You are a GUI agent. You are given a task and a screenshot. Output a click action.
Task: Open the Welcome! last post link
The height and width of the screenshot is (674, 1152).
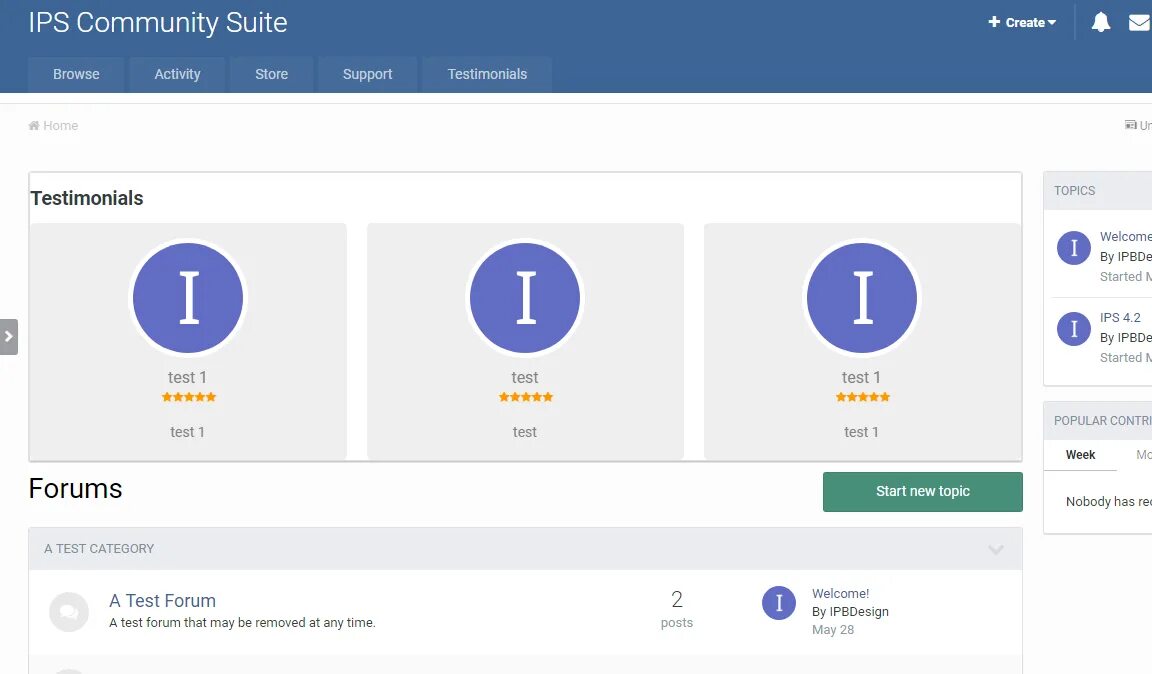840,593
